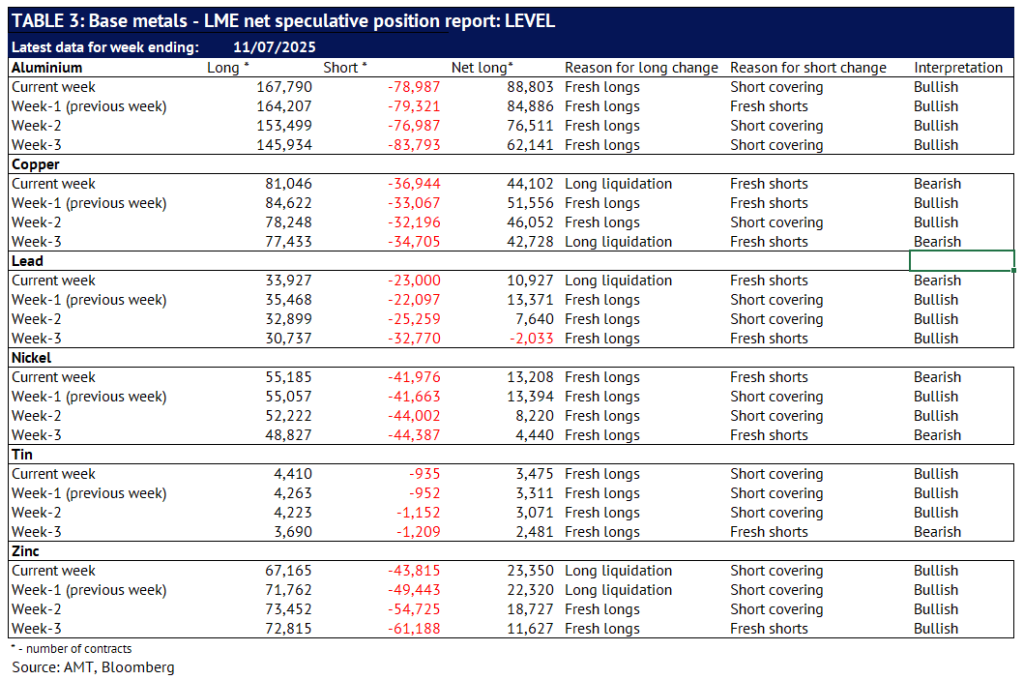Viewport: 1024px width, 680px height.
Task: Click Copper previous week net long 51,556
Action: pyautogui.click(x=530, y=203)
